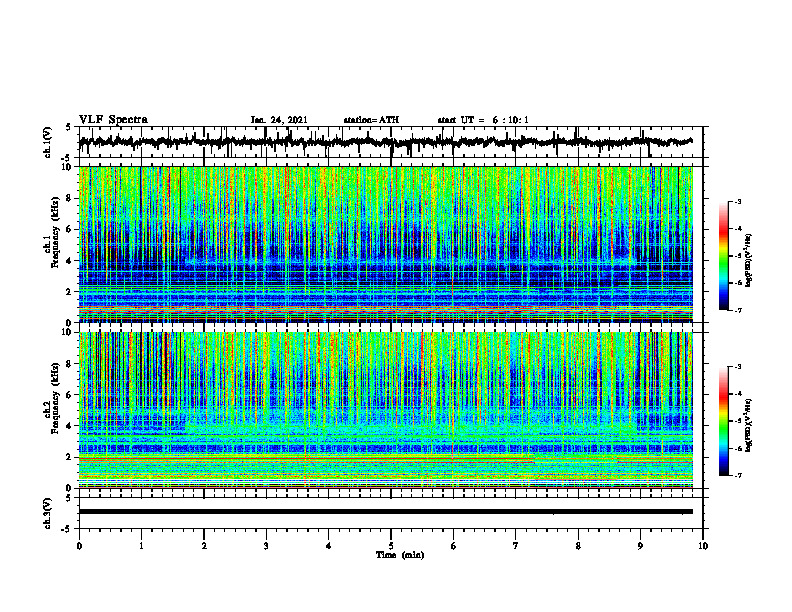Click the "2" tick on the time axis
The image size is (792, 612).
click(204, 546)
